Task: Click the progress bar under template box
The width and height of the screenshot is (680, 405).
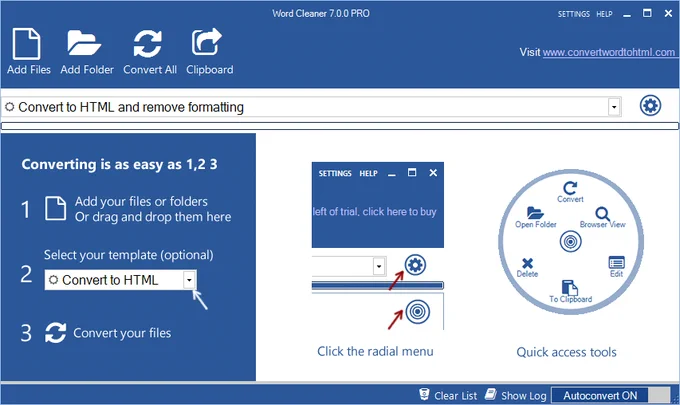Action: (x=340, y=126)
